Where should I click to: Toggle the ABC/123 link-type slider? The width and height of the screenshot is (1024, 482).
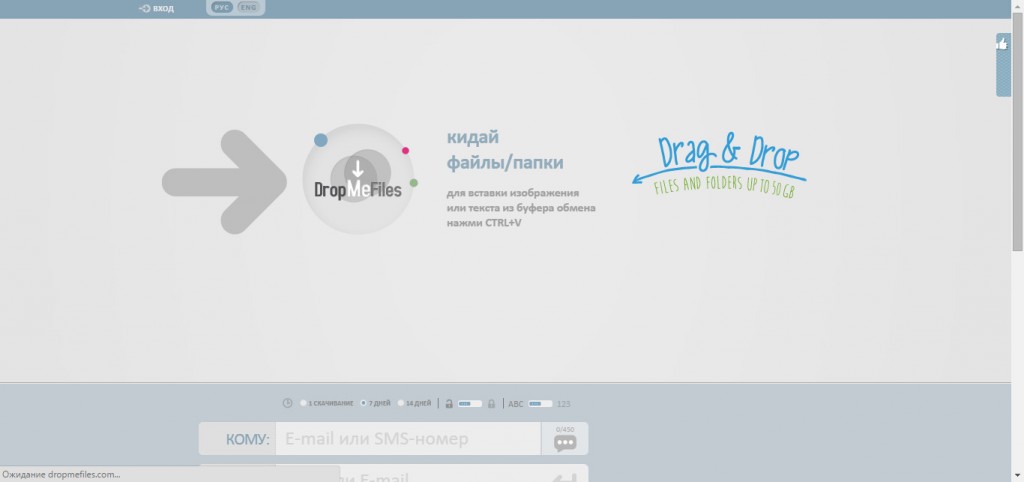pyautogui.click(x=540, y=404)
